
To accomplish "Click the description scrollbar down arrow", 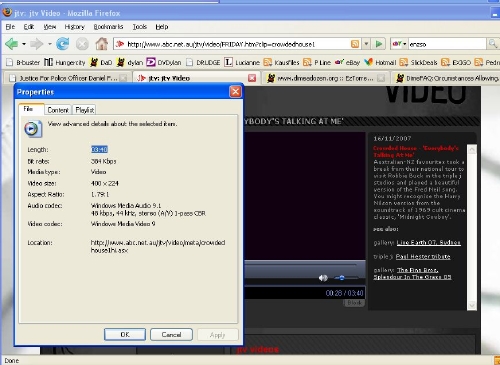I will click(x=472, y=305).
